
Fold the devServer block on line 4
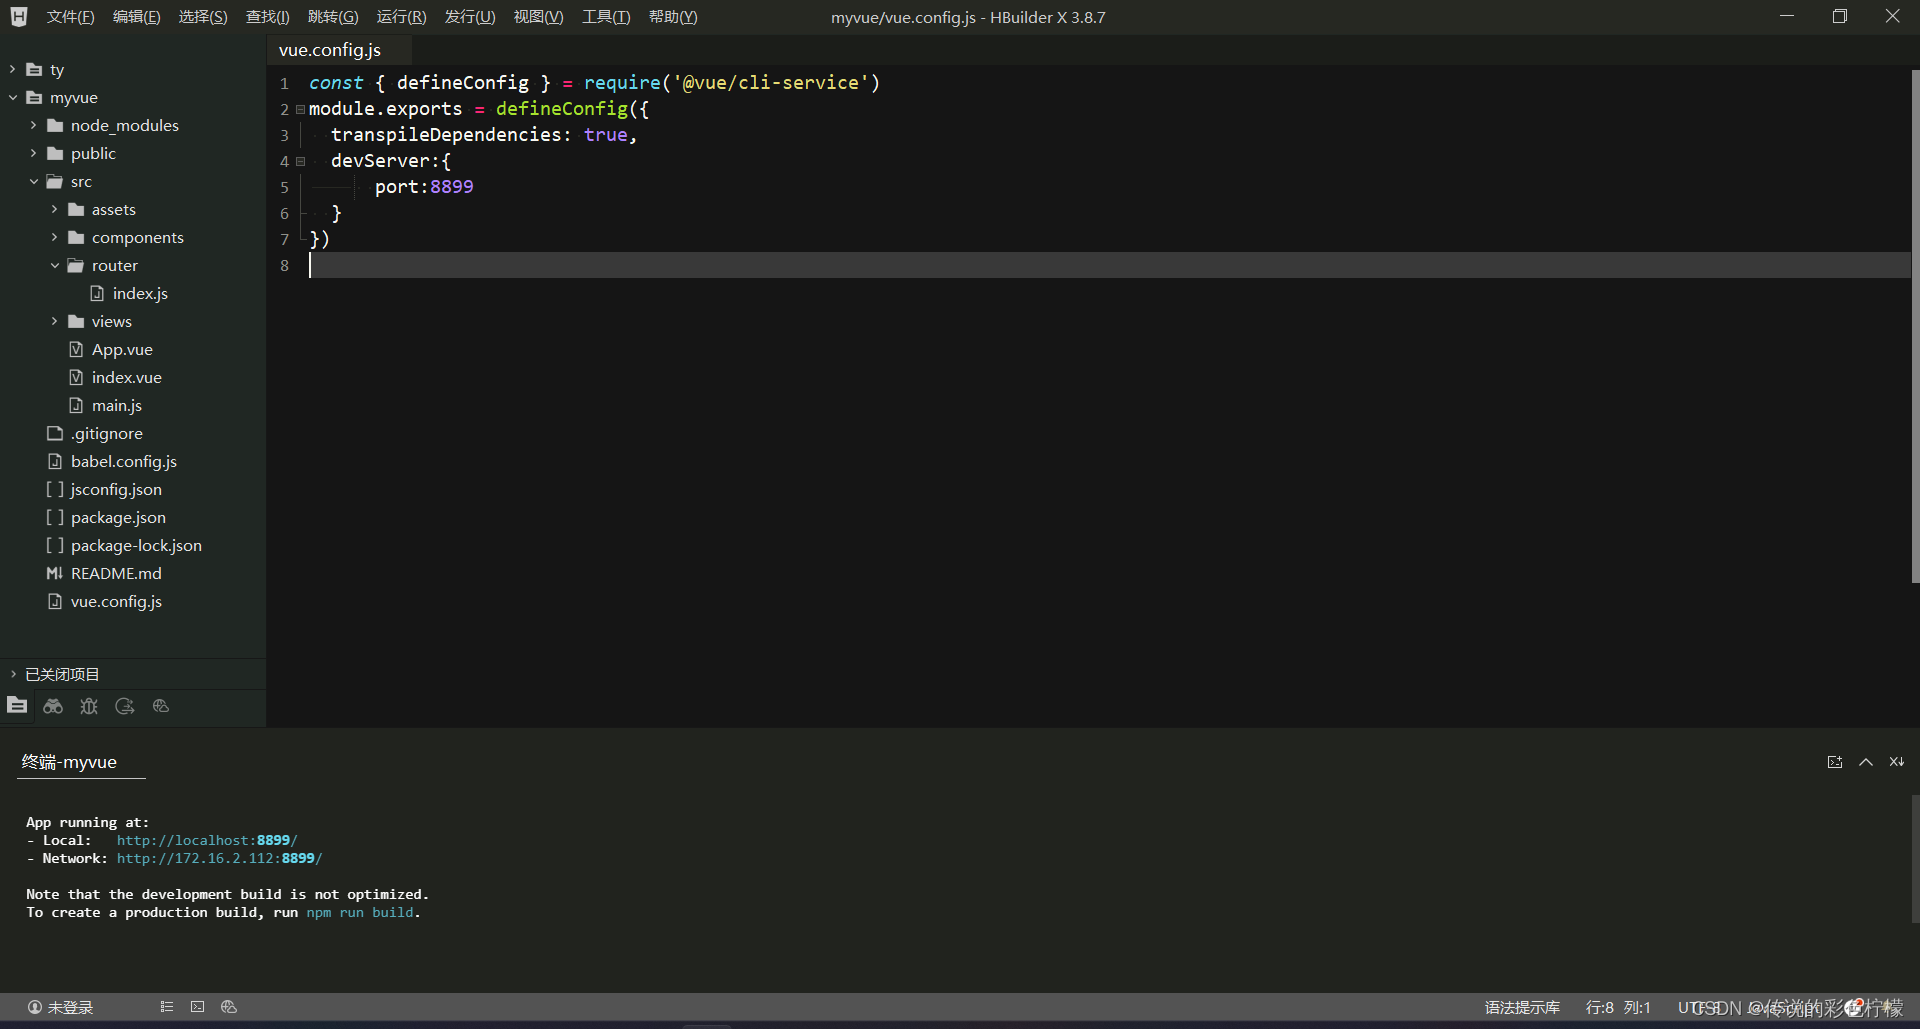pos(300,161)
